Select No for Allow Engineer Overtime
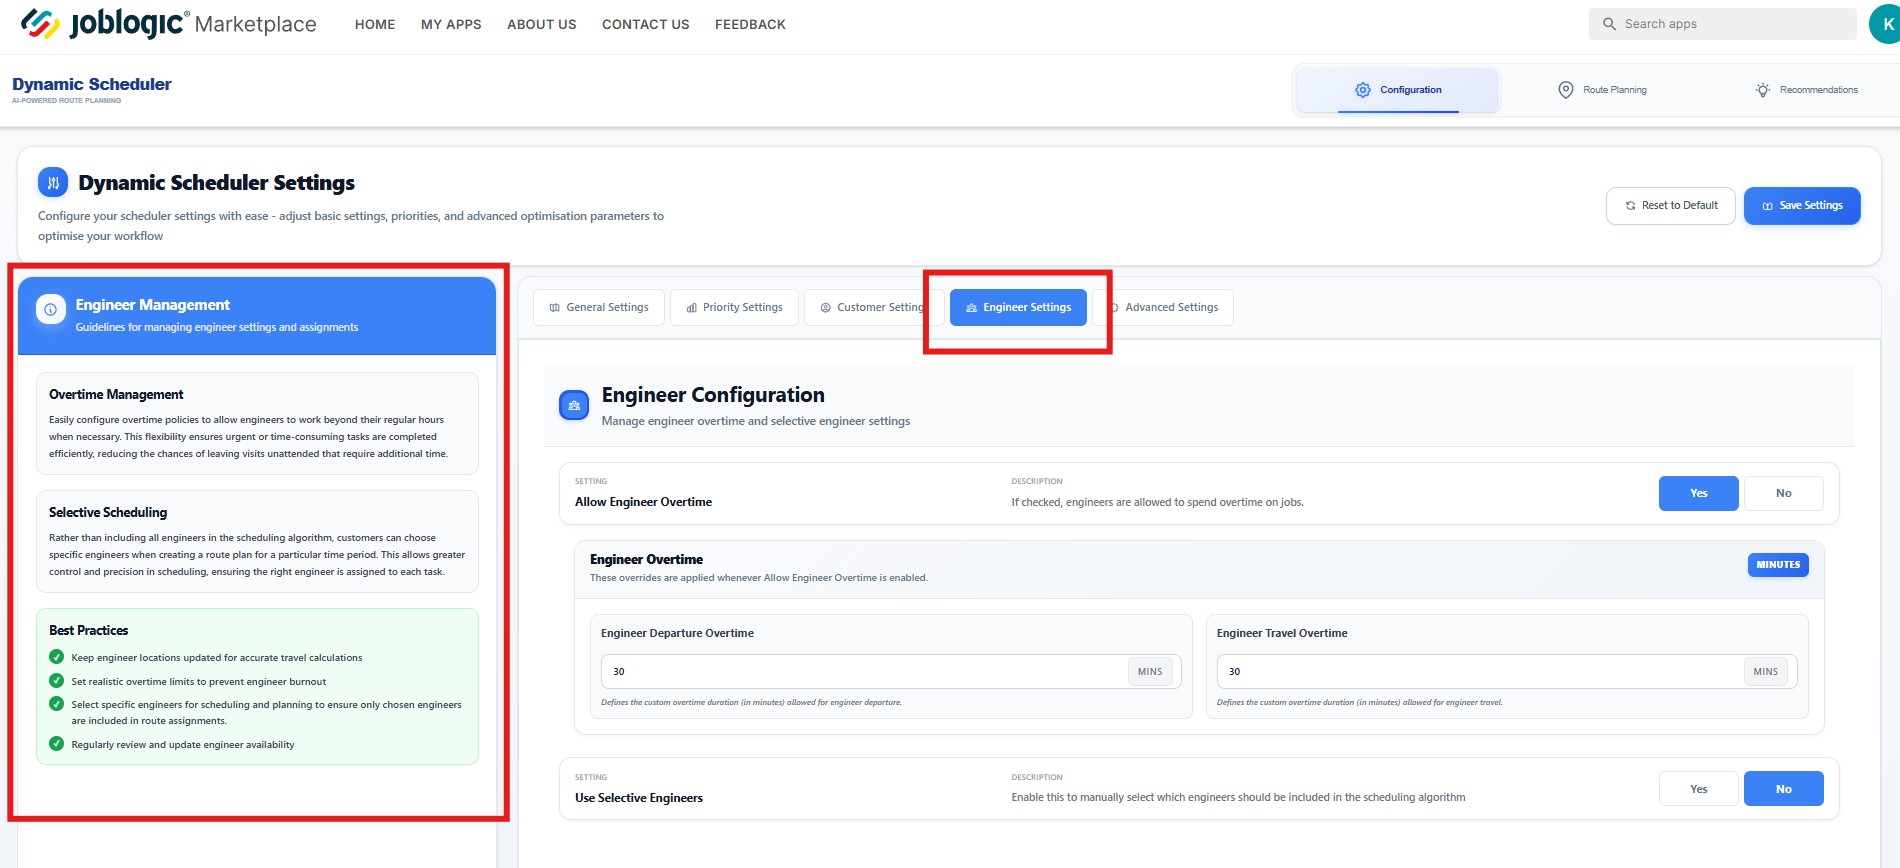The width and height of the screenshot is (1900, 868). (x=1784, y=493)
